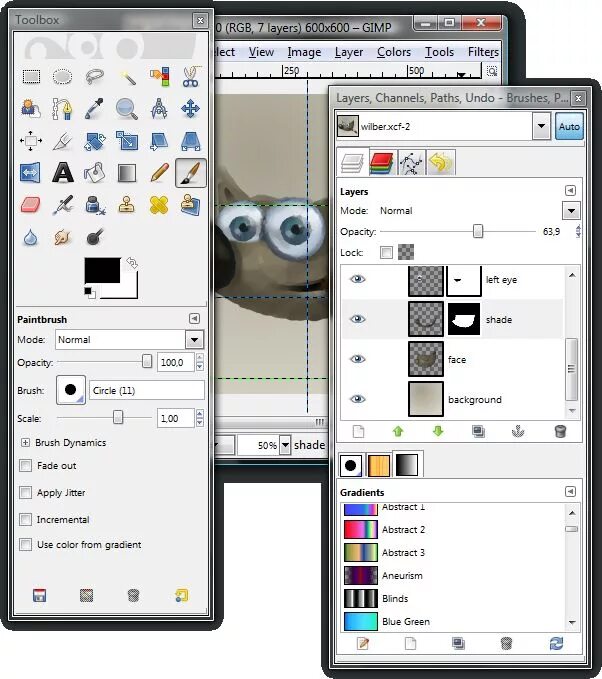Select the Ellipse Select tool
This screenshot has width=602, height=679.
click(x=63, y=77)
